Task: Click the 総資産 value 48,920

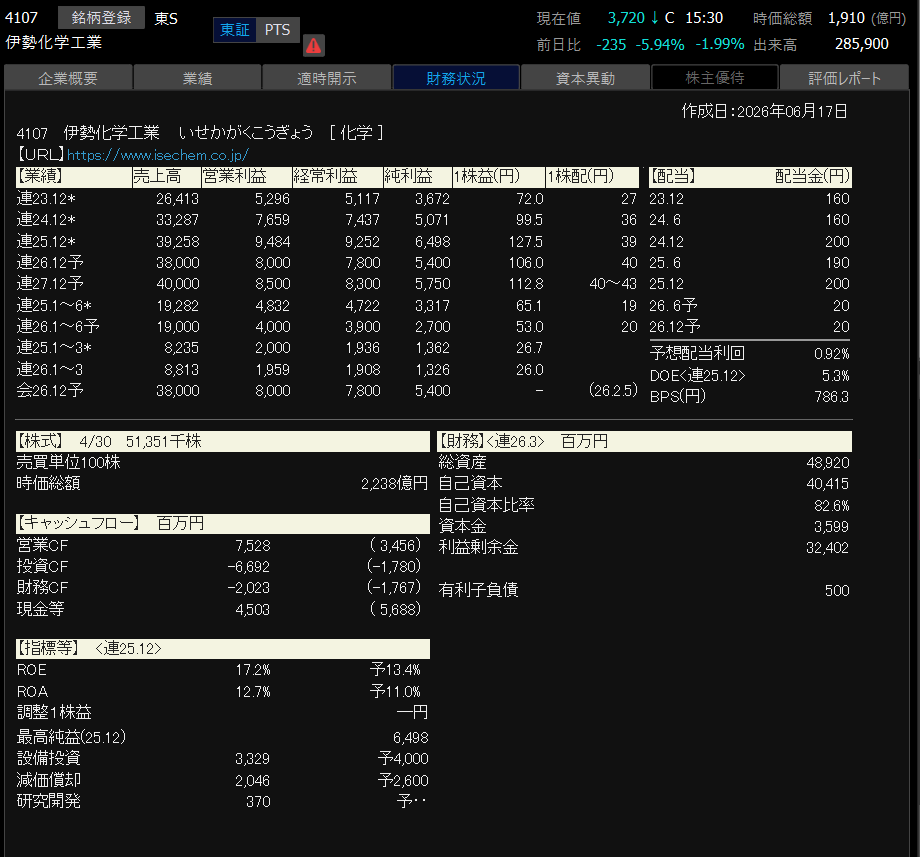Action: point(828,463)
